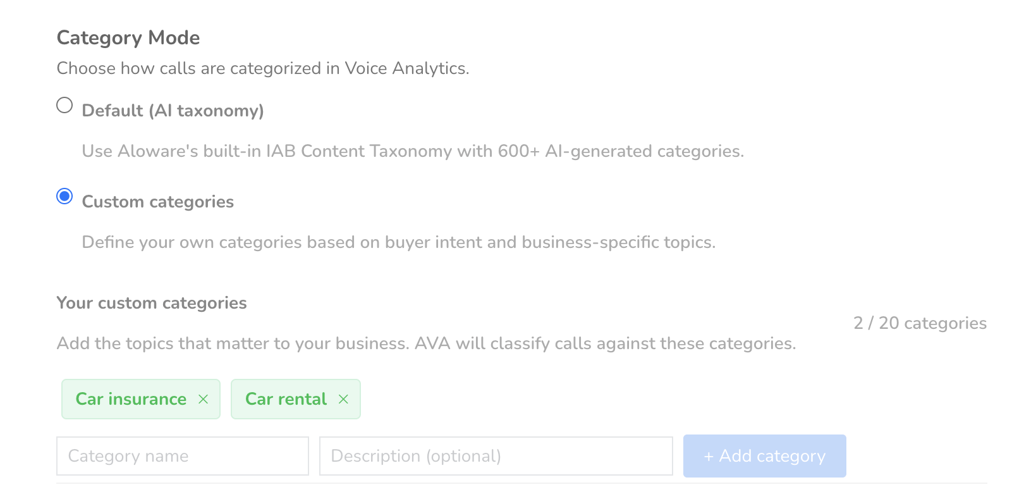Screen dimensions: 1024x487
Task: Select the Custom categories radio button
Action: coord(65,196)
